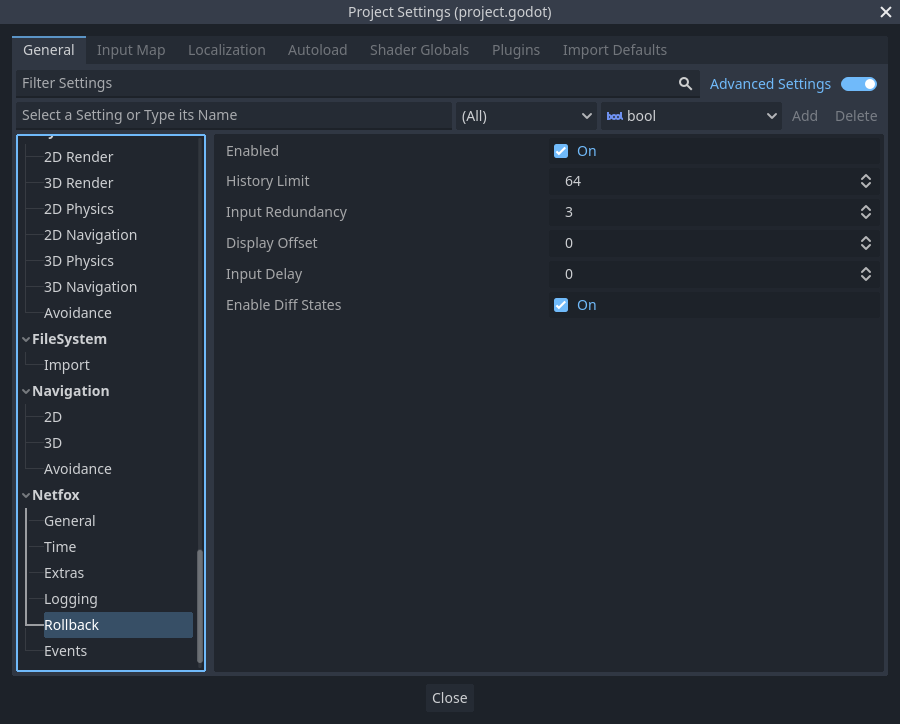900x724 pixels.
Task: Click the search magnifier icon in Filter Settings
Action: pos(685,83)
